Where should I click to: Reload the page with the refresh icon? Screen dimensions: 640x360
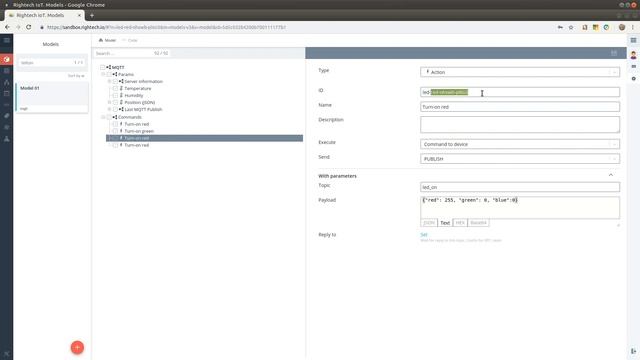[29, 27]
